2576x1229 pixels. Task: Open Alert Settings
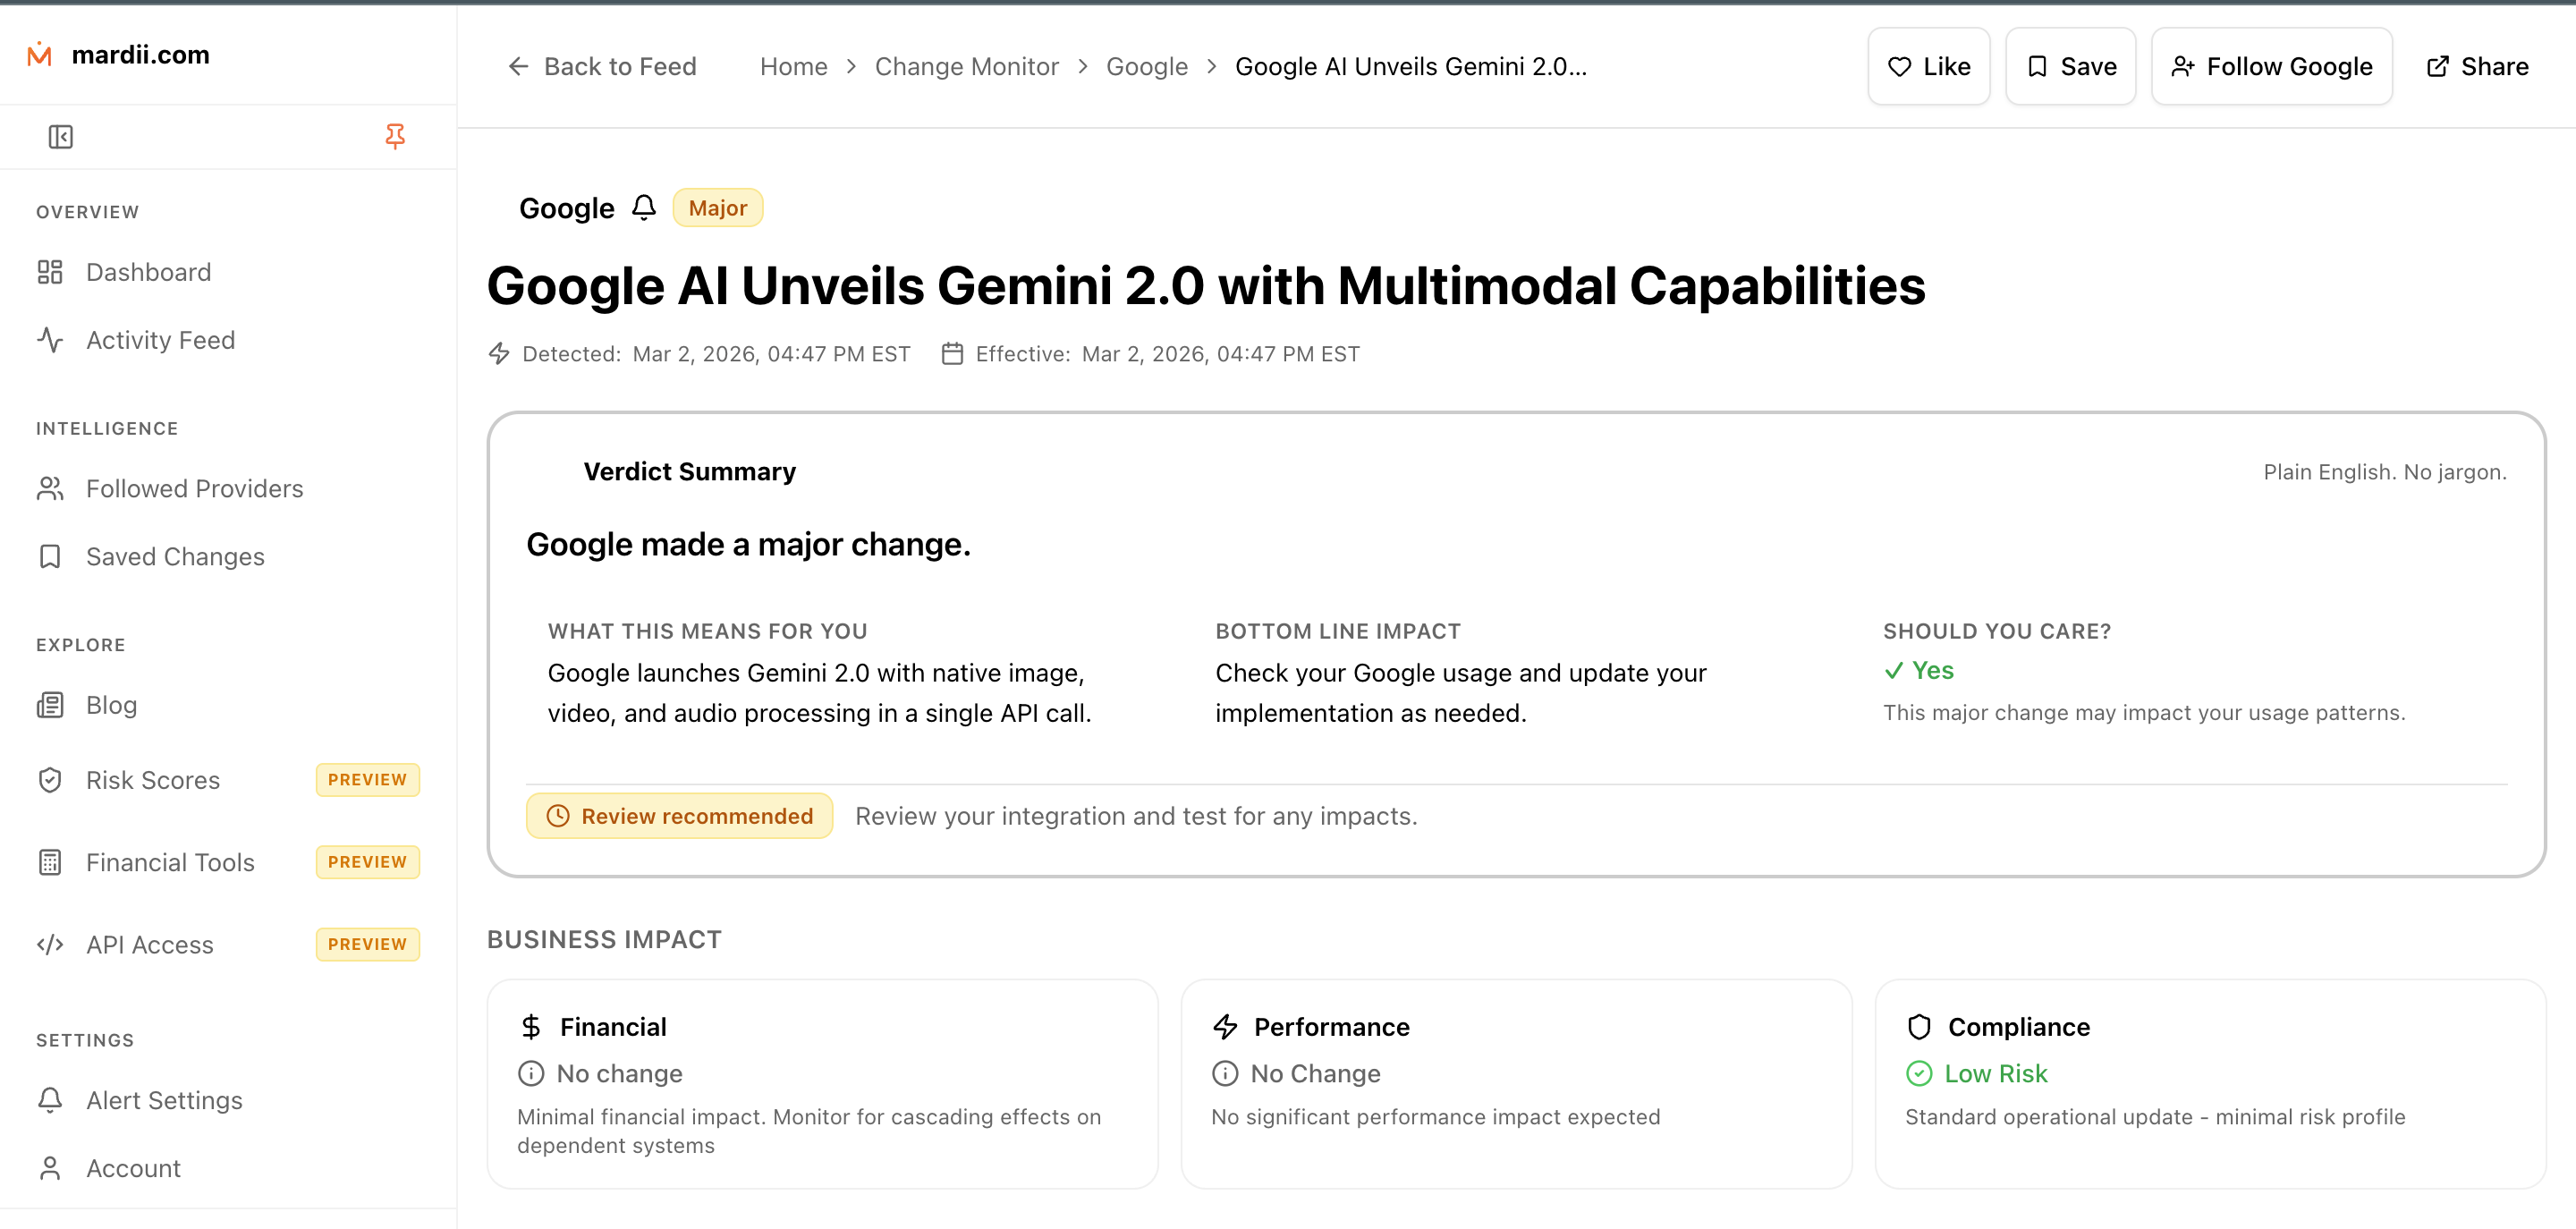tap(163, 1101)
